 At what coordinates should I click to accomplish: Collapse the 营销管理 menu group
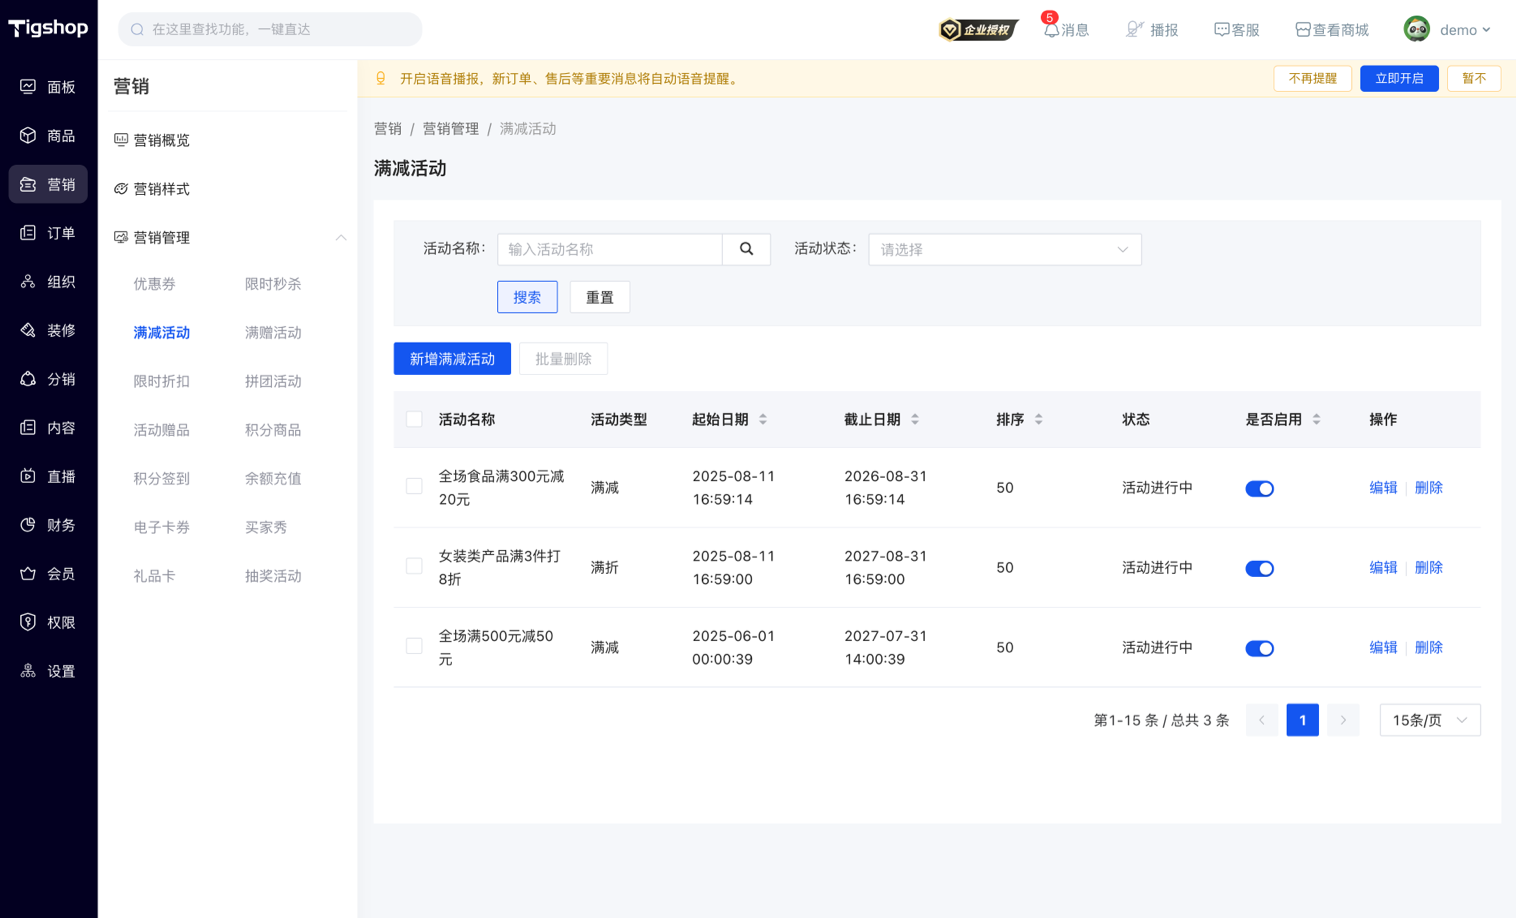coord(341,237)
